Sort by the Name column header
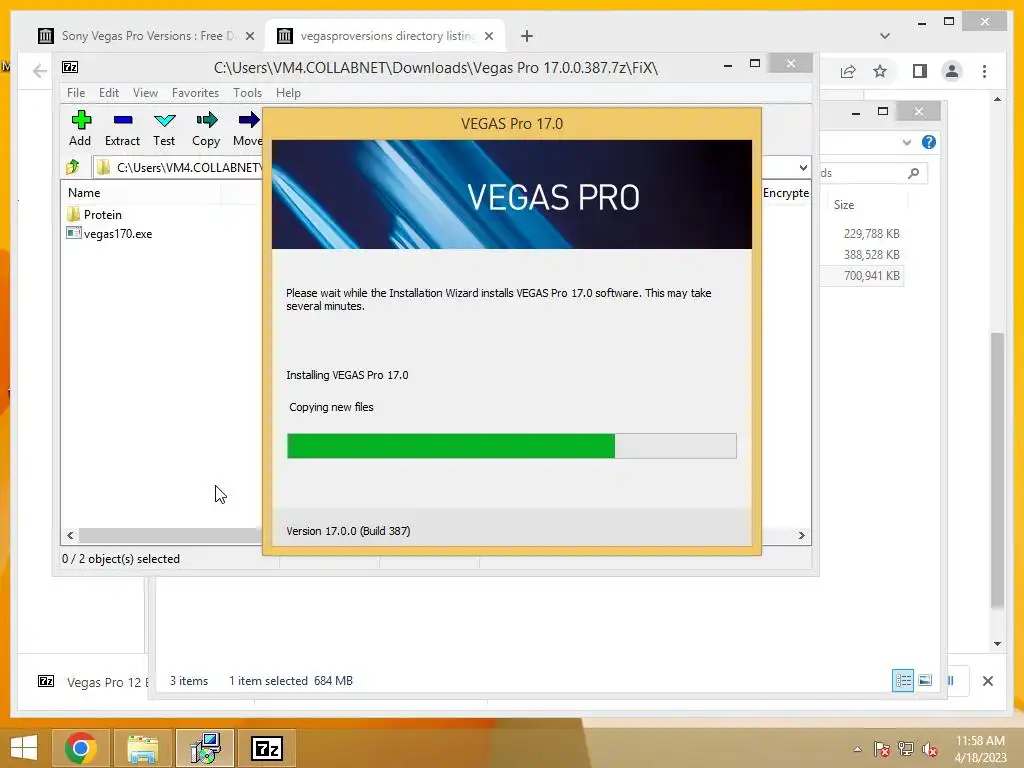Viewport: 1024px width, 768px height. point(84,193)
